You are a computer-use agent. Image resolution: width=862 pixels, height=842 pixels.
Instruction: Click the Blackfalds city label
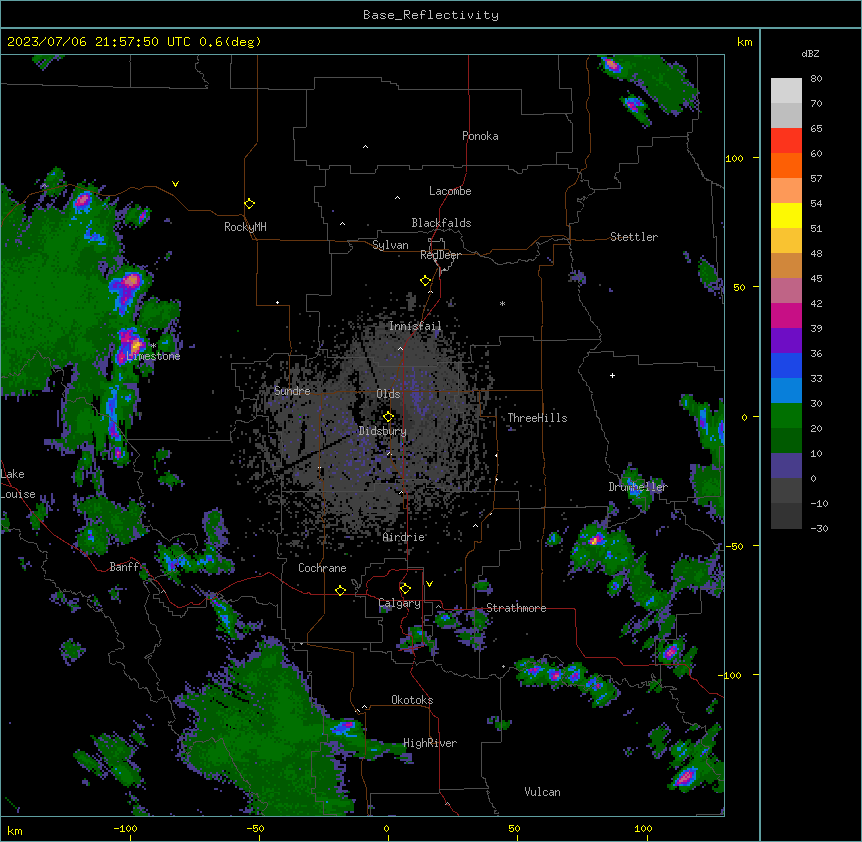[x=441, y=223]
